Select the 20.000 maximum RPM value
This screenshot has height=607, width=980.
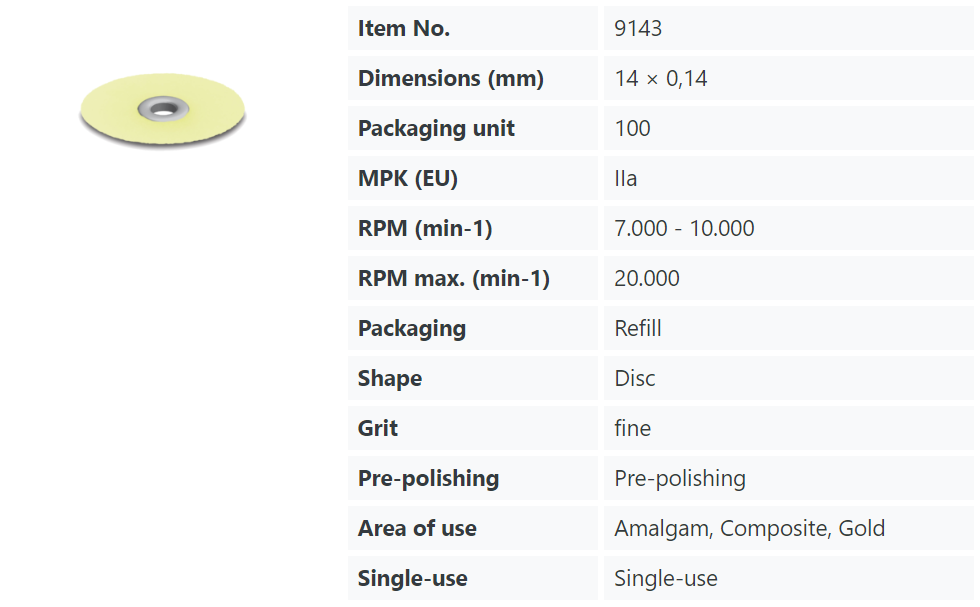(x=647, y=278)
